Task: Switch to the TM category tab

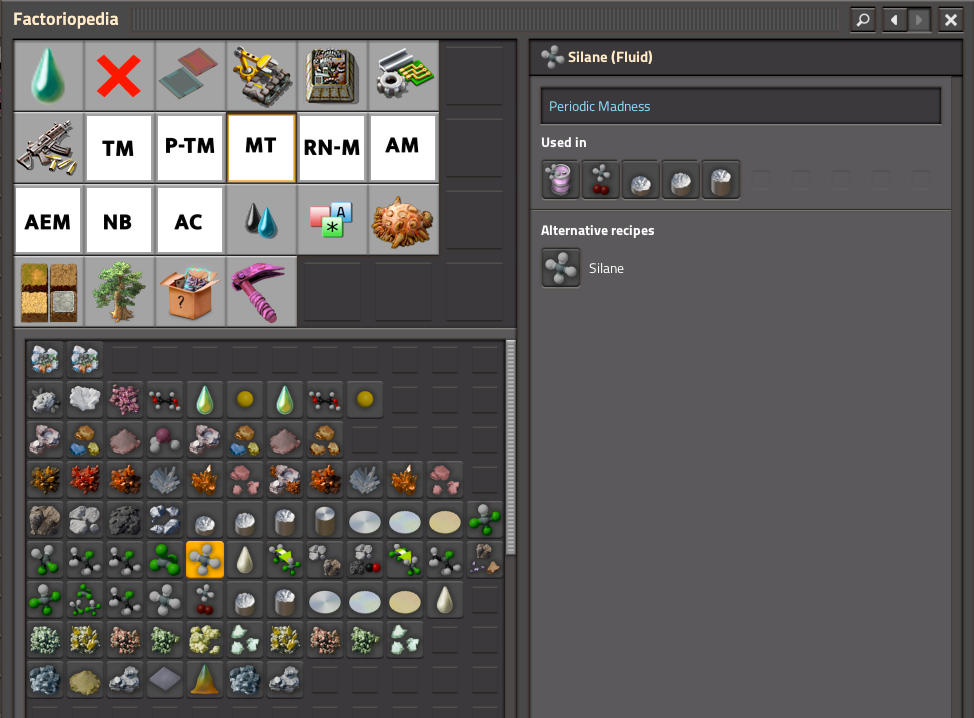Action: point(119,148)
